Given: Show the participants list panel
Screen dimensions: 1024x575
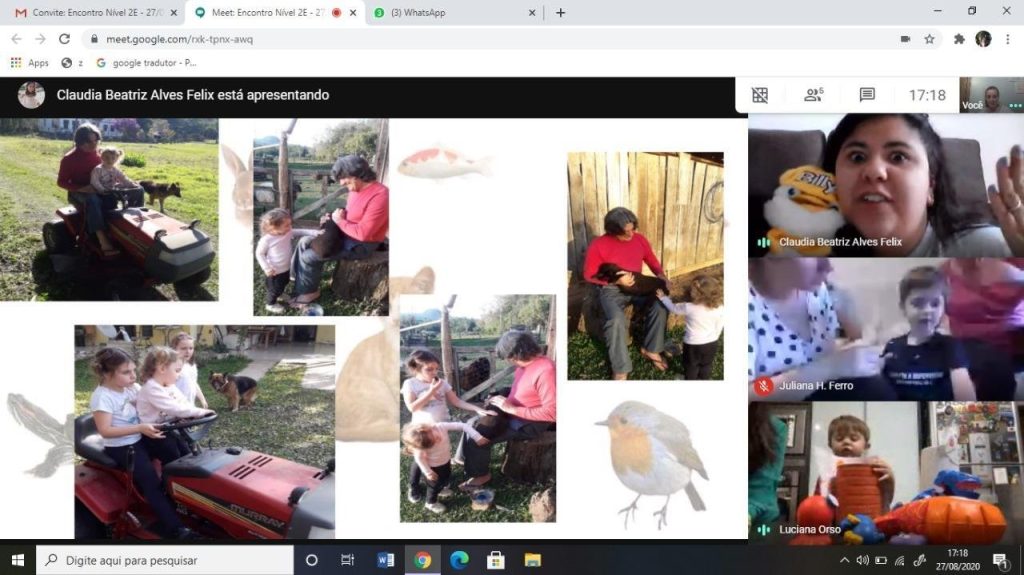Looking at the screenshot, I should point(813,95).
